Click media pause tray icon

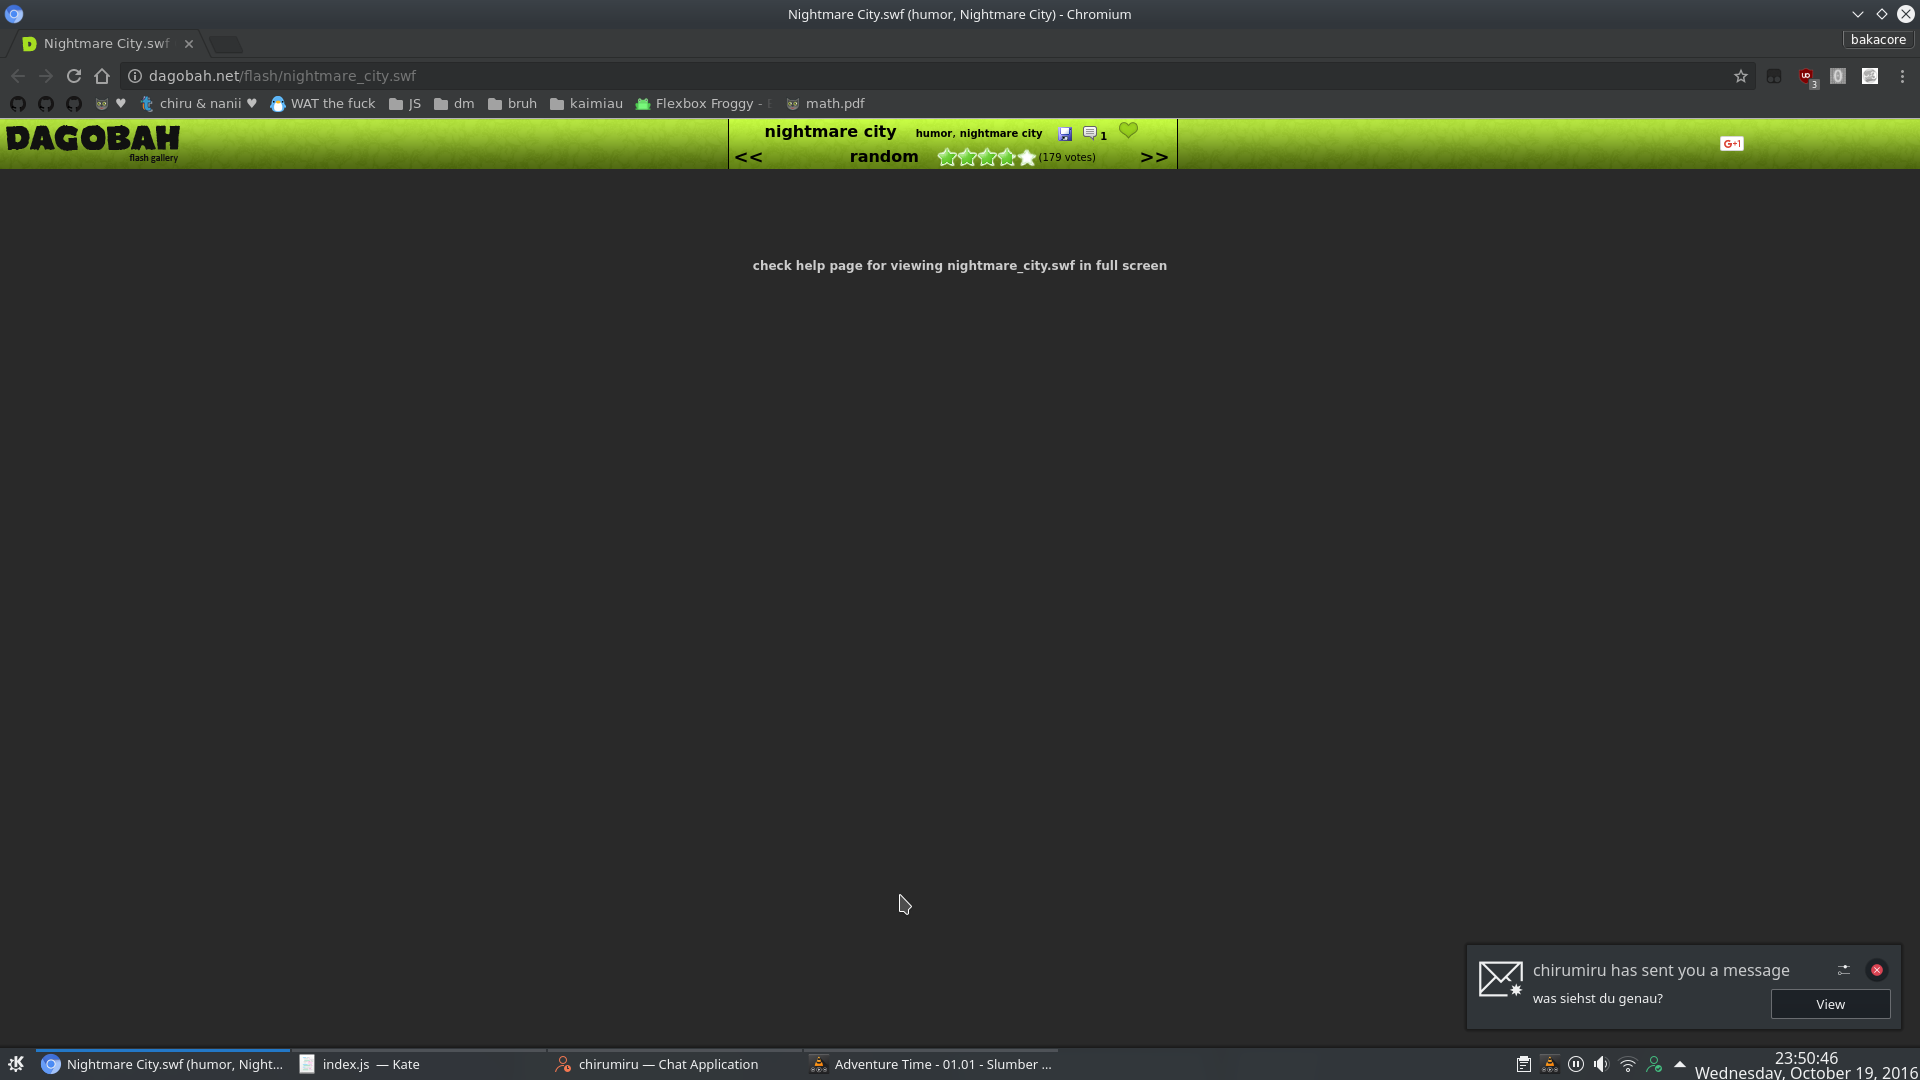point(1575,1064)
